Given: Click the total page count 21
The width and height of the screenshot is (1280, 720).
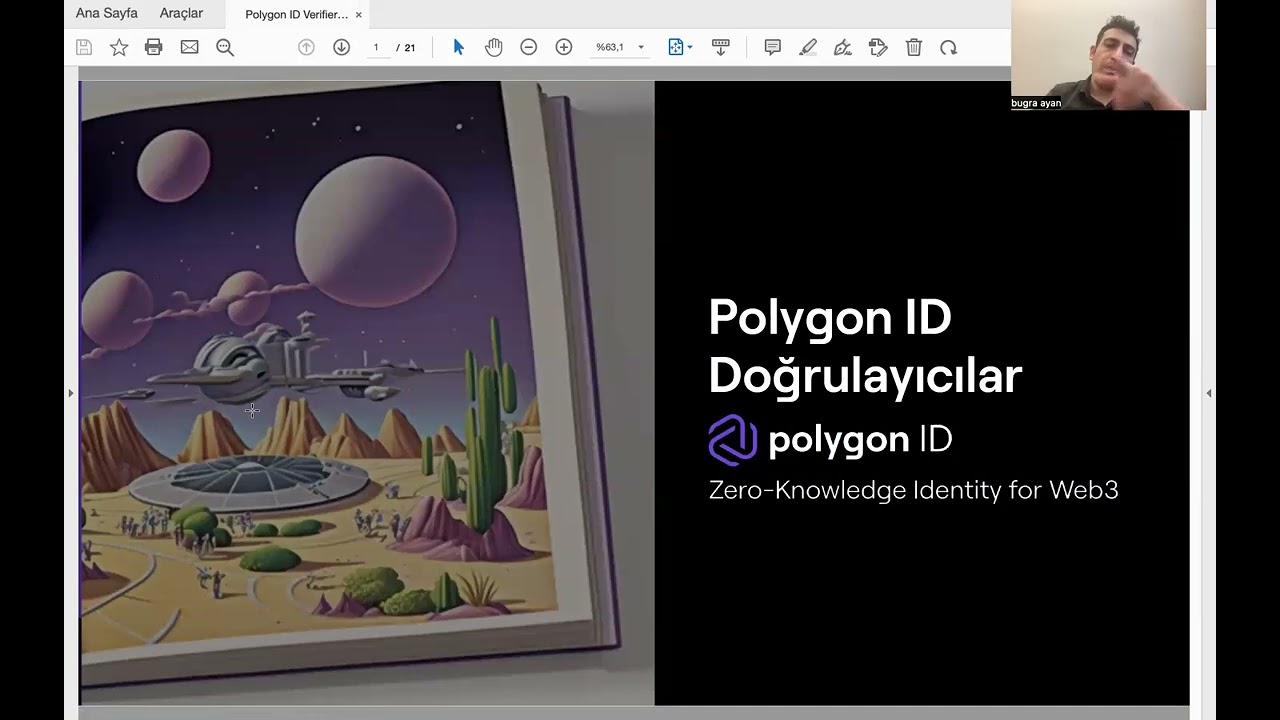Looking at the screenshot, I should [409, 47].
